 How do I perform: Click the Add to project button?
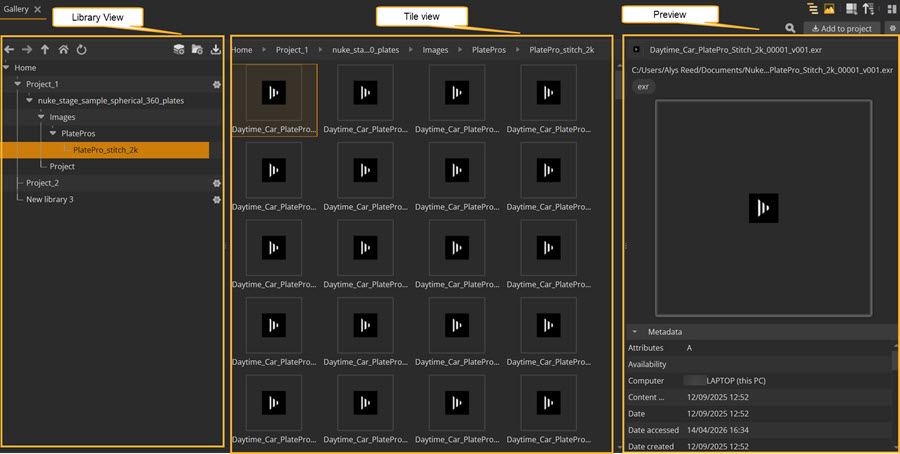[842, 29]
